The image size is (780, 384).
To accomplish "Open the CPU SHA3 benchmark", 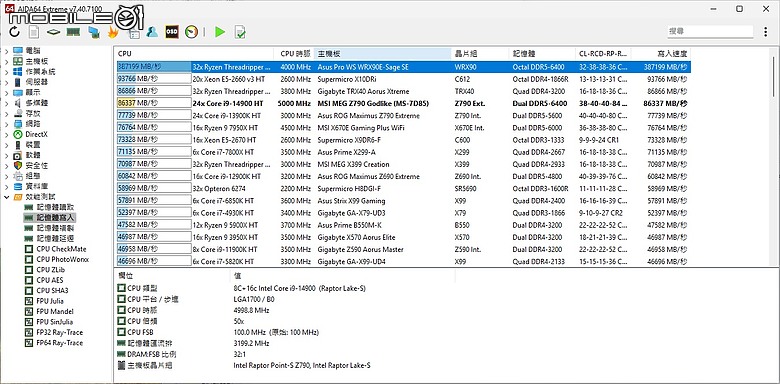I will coord(52,290).
